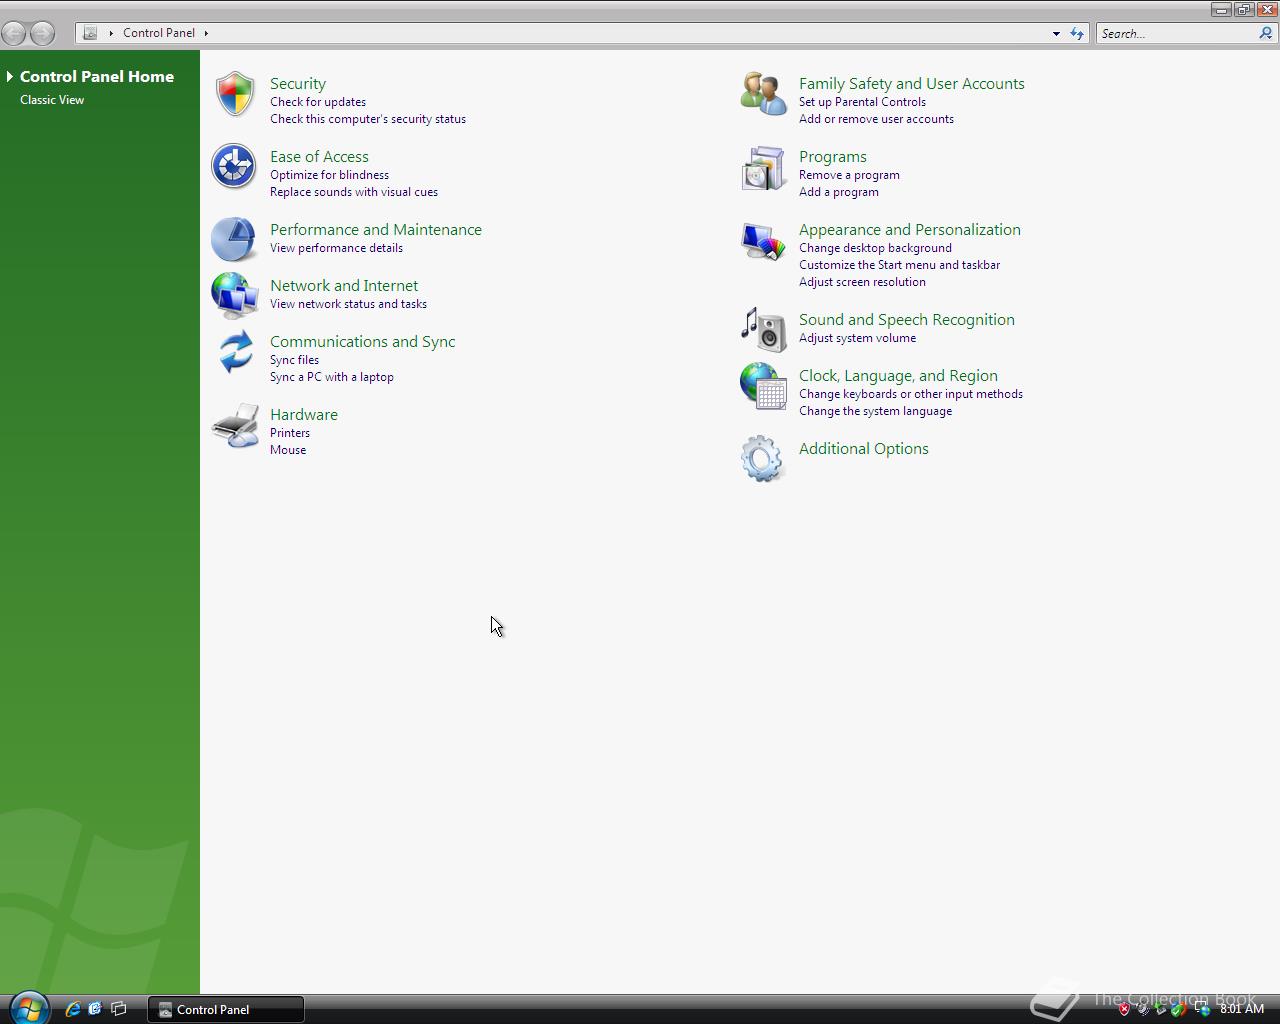Click Set up Parental Controls
The width and height of the screenshot is (1280, 1024).
click(x=862, y=102)
